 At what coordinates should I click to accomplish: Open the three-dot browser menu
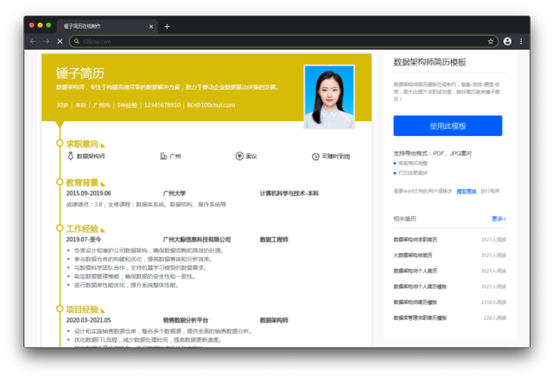tap(521, 41)
